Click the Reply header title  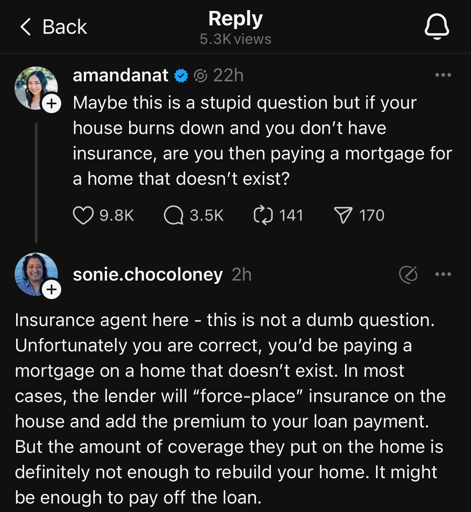click(236, 19)
